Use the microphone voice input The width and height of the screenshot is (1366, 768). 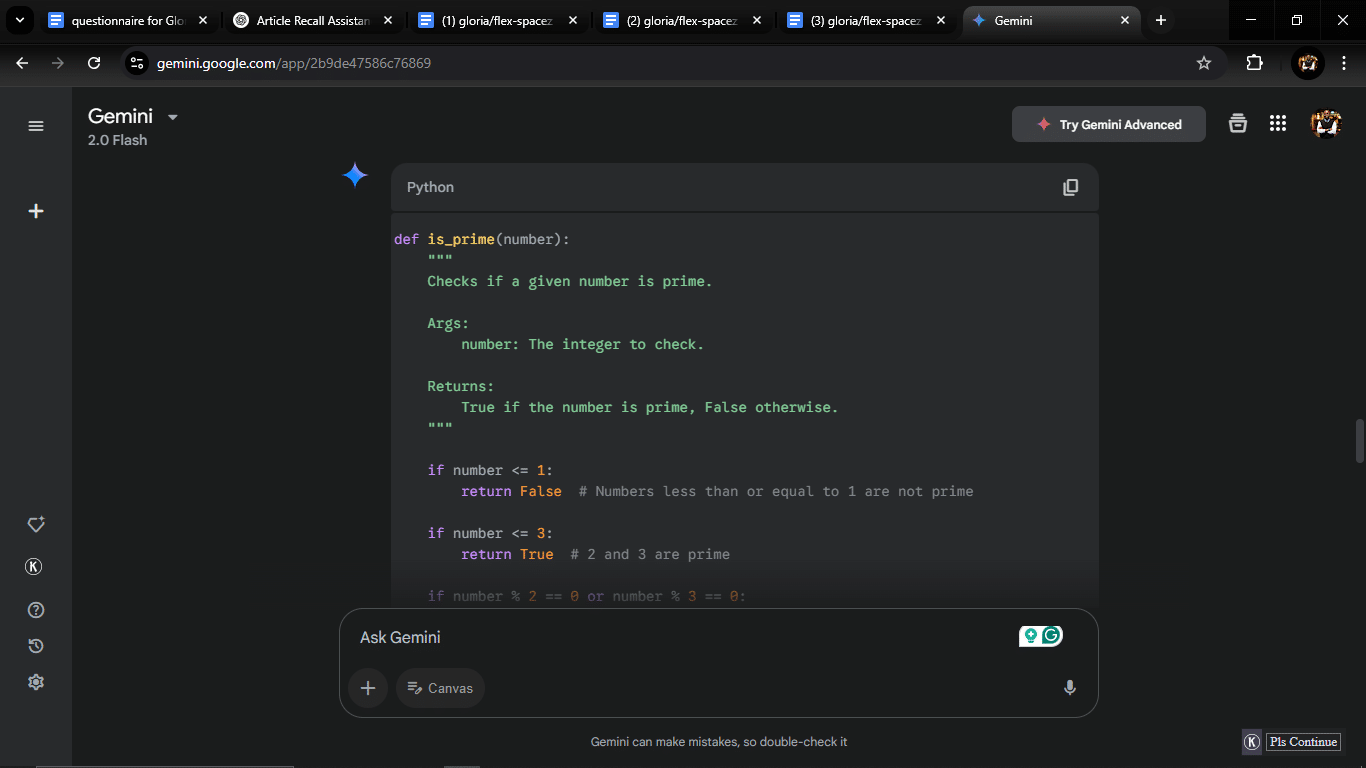[x=1069, y=688]
